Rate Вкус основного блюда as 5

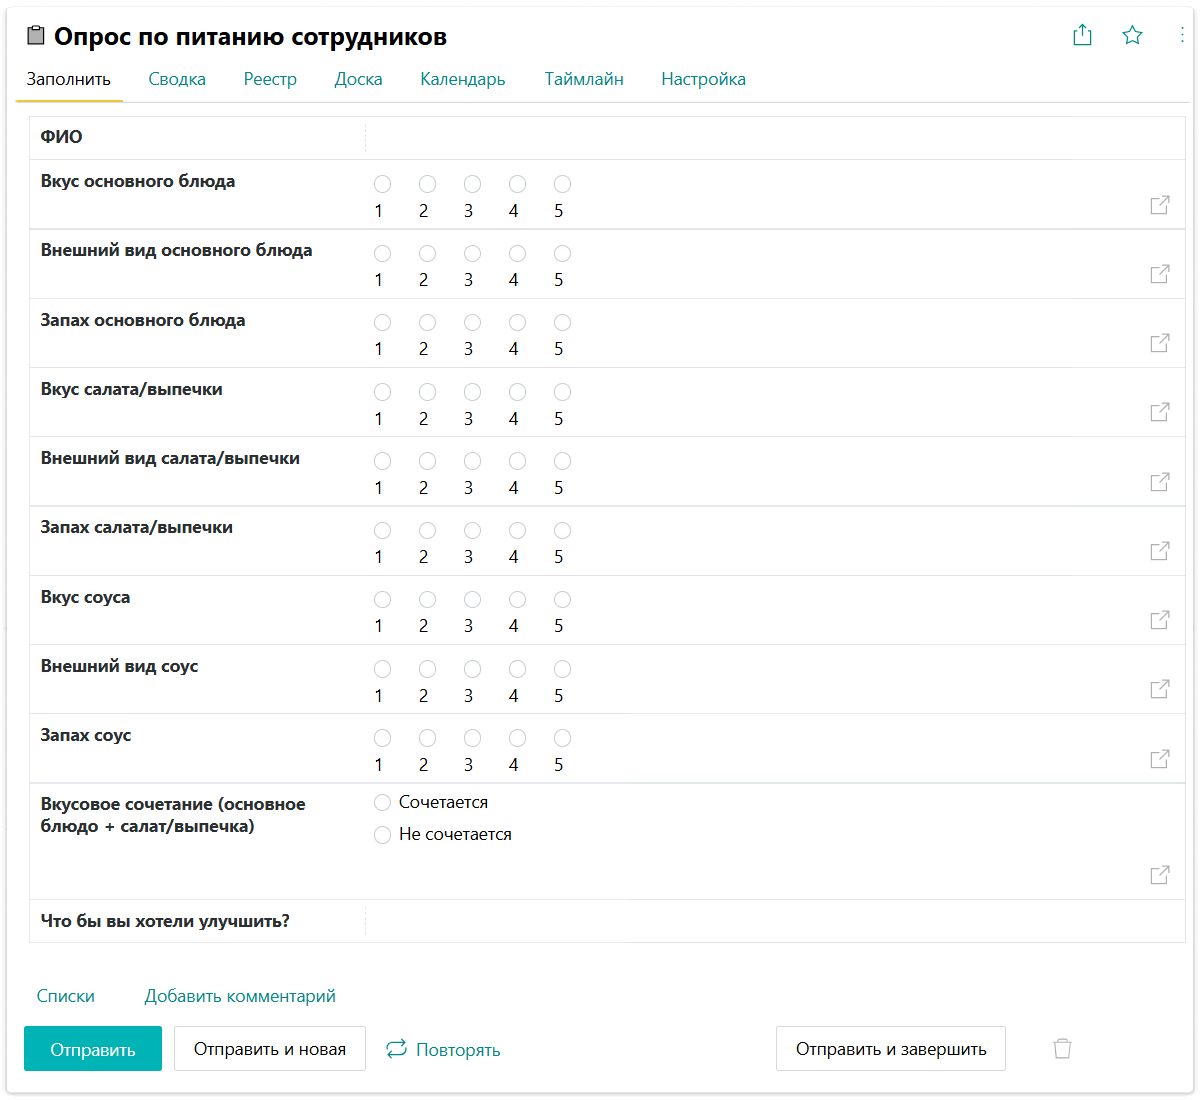[x=562, y=184]
